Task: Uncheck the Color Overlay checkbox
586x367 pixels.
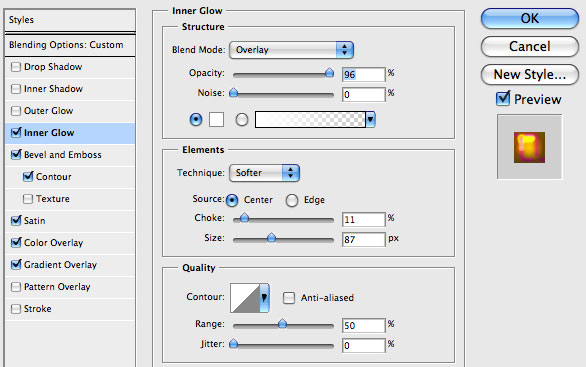Action: pyautogui.click(x=16, y=243)
